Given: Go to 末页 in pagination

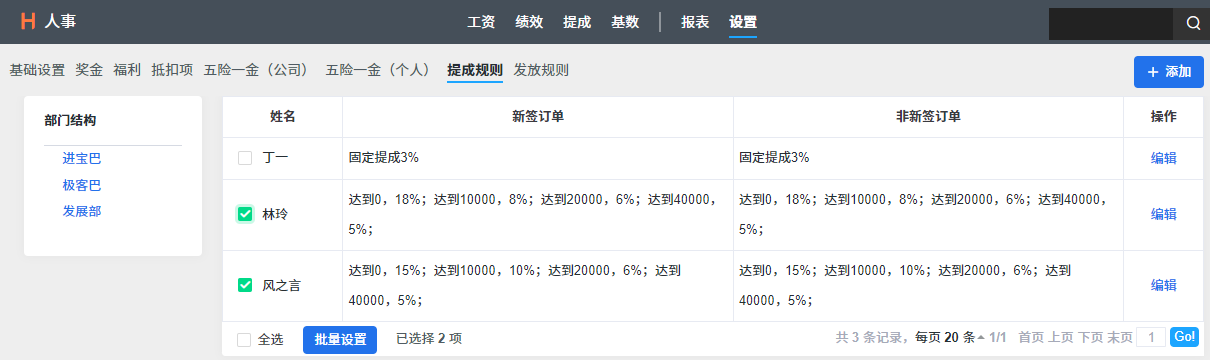Looking at the screenshot, I should click(x=1120, y=339).
